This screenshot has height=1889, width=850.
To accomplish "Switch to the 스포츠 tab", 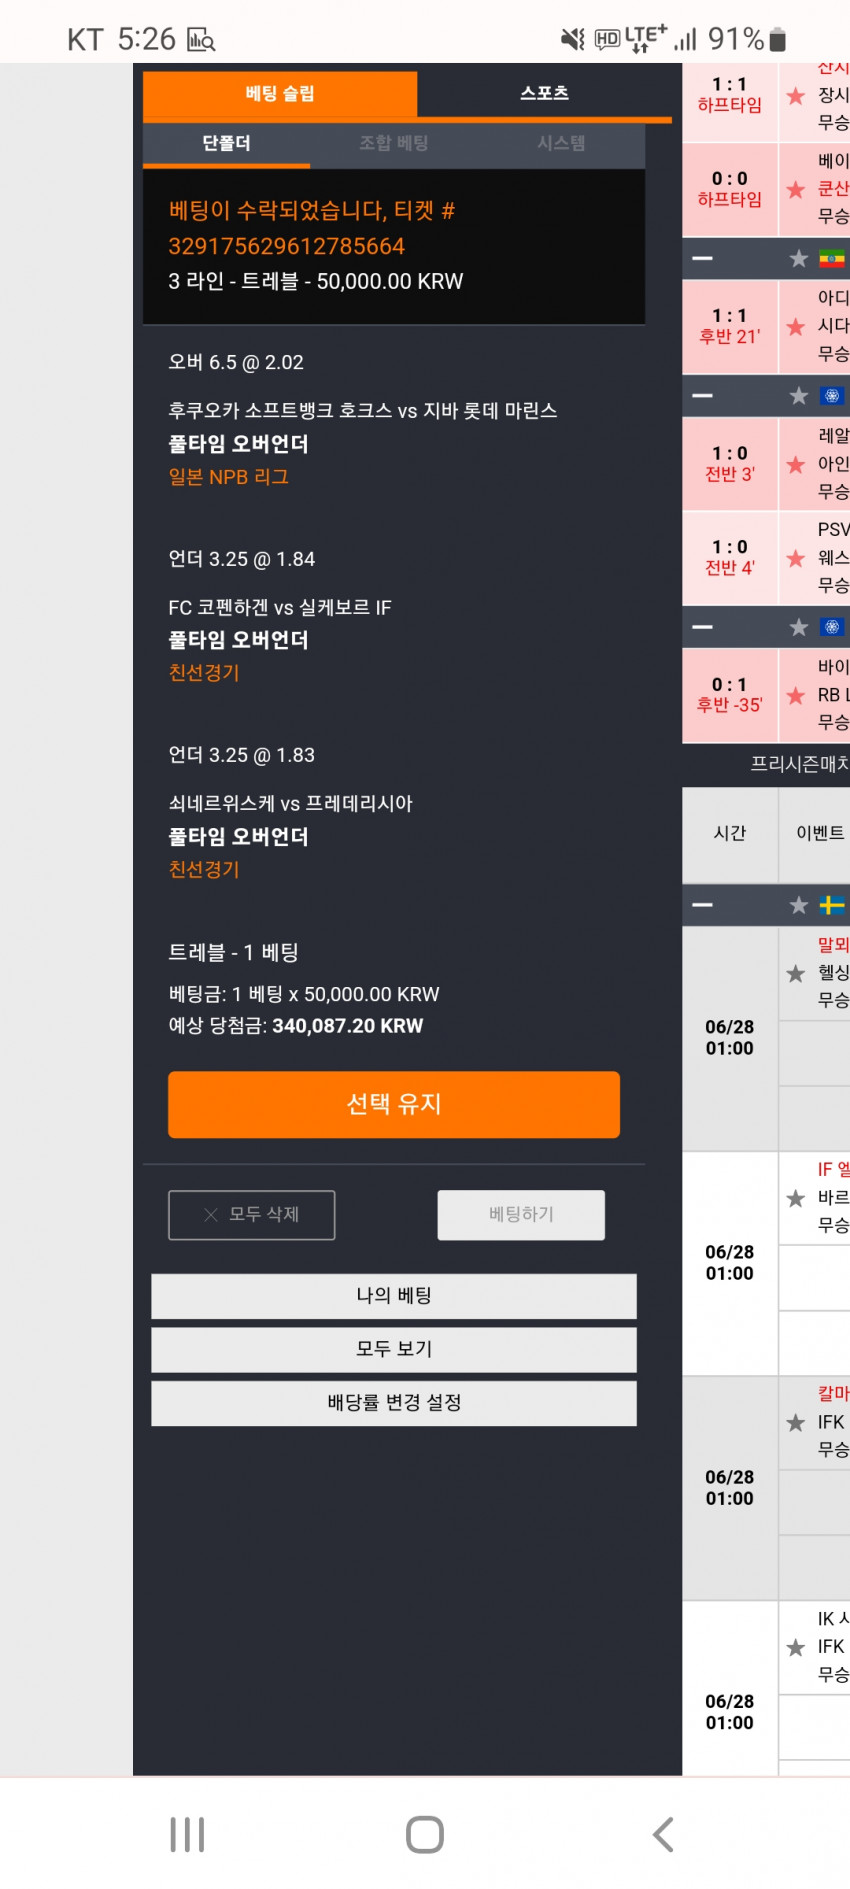I will pyautogui.click(x=544, y=93).
